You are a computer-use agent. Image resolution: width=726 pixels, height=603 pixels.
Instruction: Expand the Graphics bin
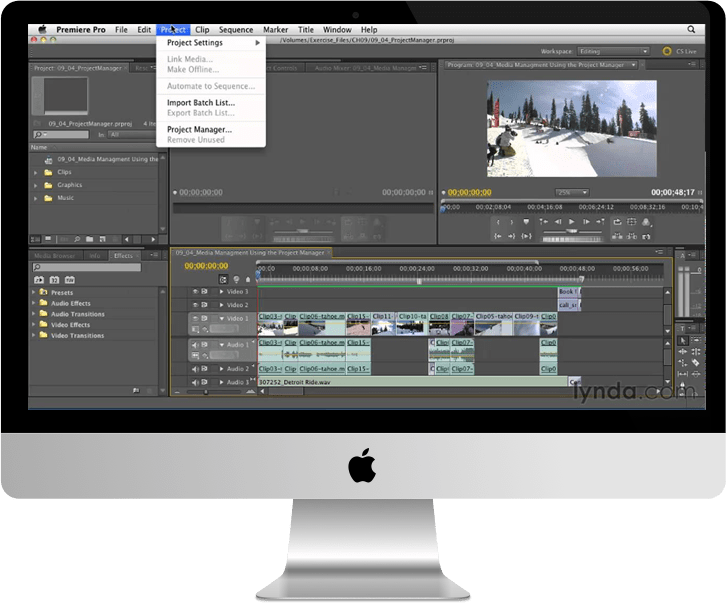pyautogui.click(x=36, y=185)
